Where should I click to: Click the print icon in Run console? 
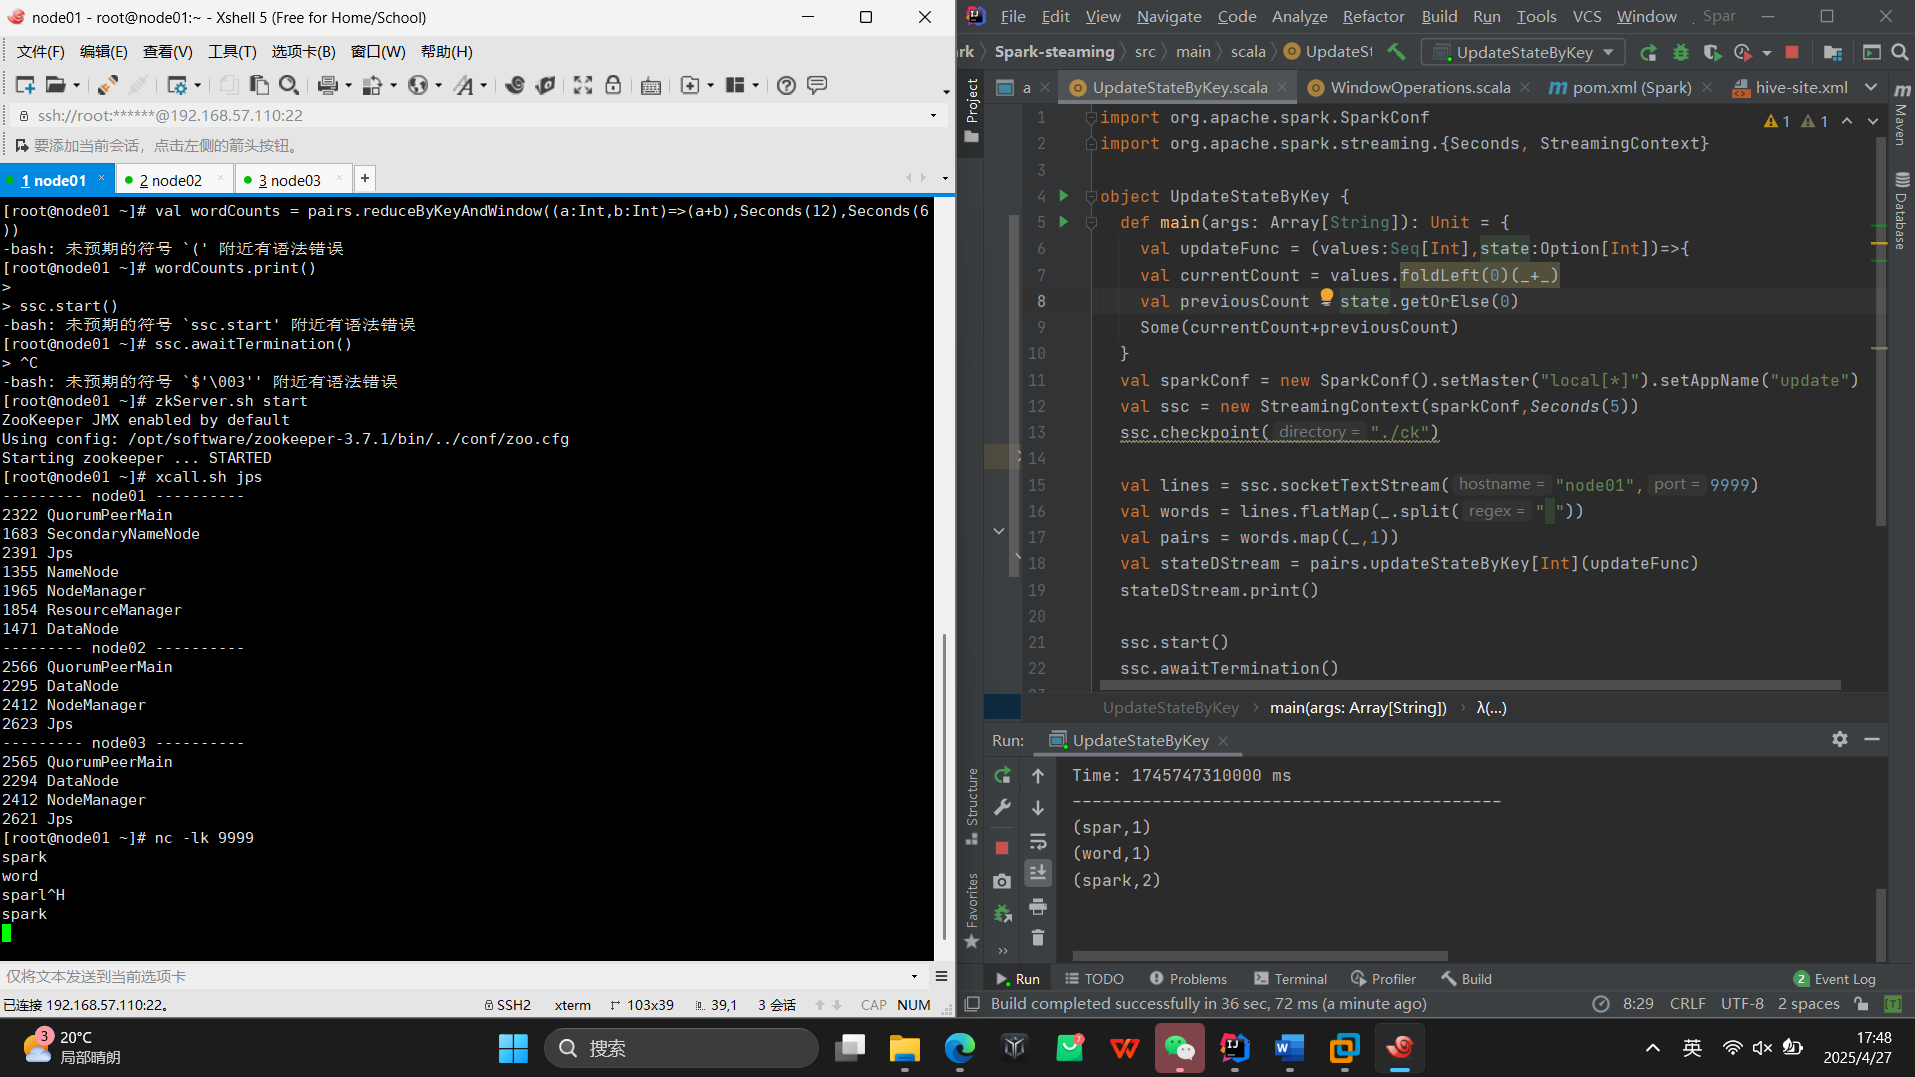(1038, 907)
